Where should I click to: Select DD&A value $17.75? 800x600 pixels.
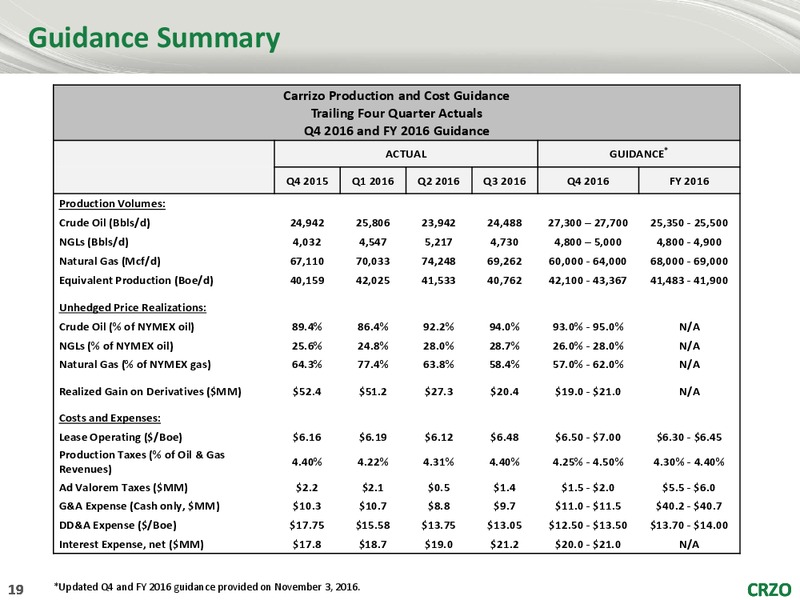tap(307, 525)
